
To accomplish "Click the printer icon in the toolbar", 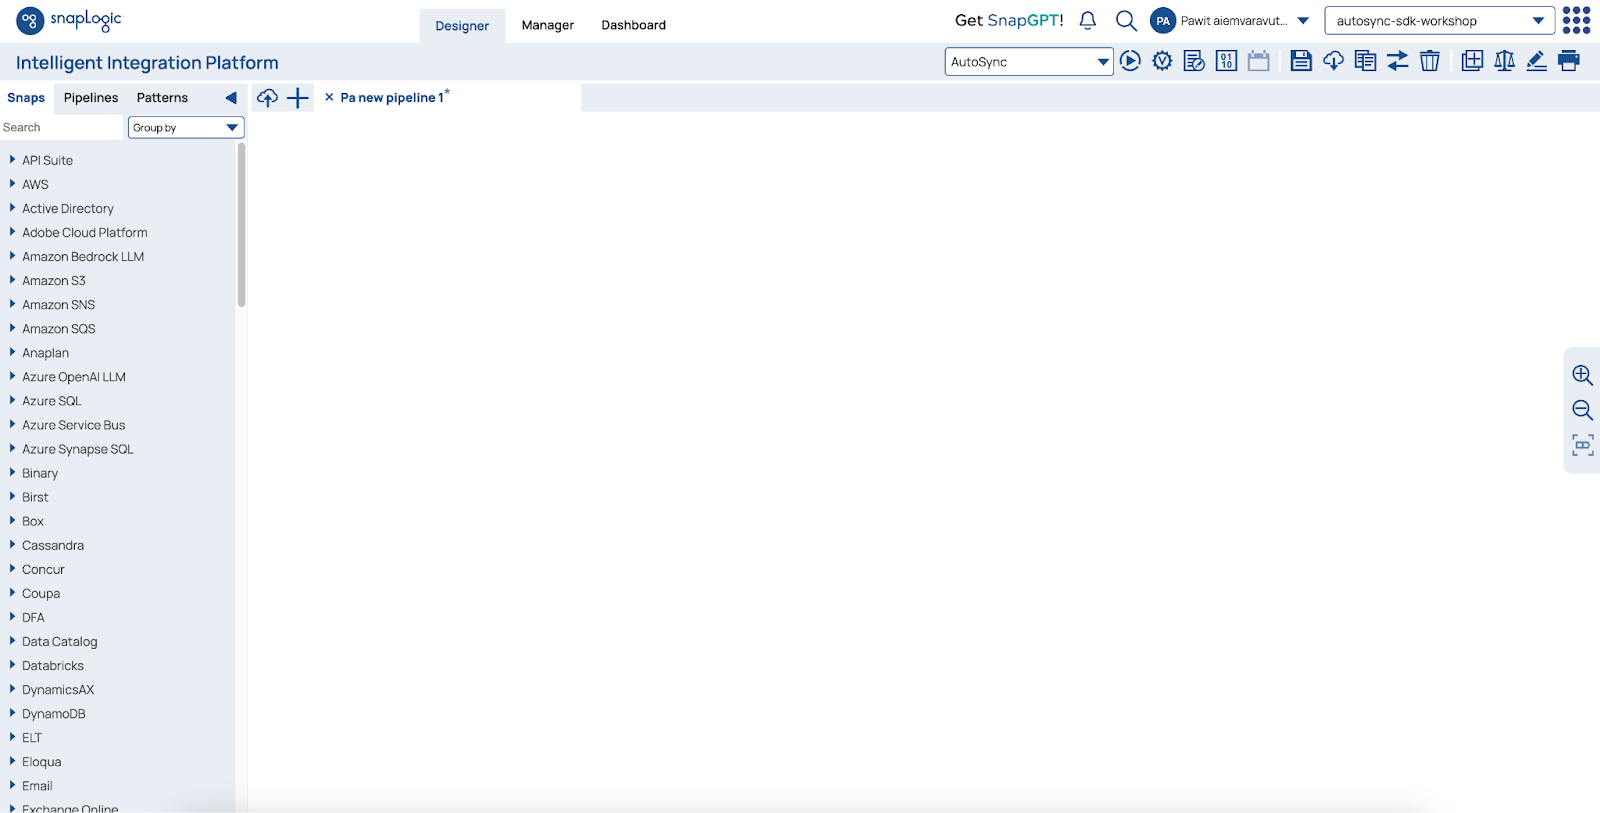I will 1569,61.
